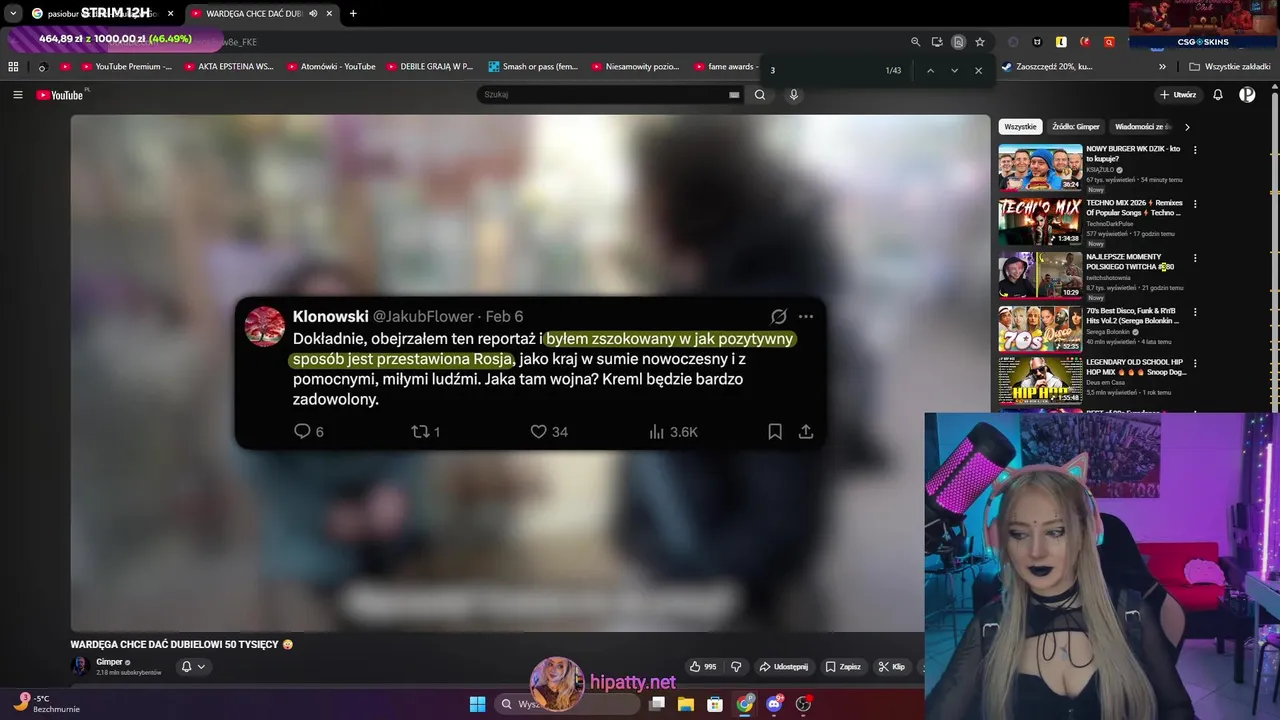
Task: Open Microsoft Store from the taskbar
Action: click(x=715, y=704)
